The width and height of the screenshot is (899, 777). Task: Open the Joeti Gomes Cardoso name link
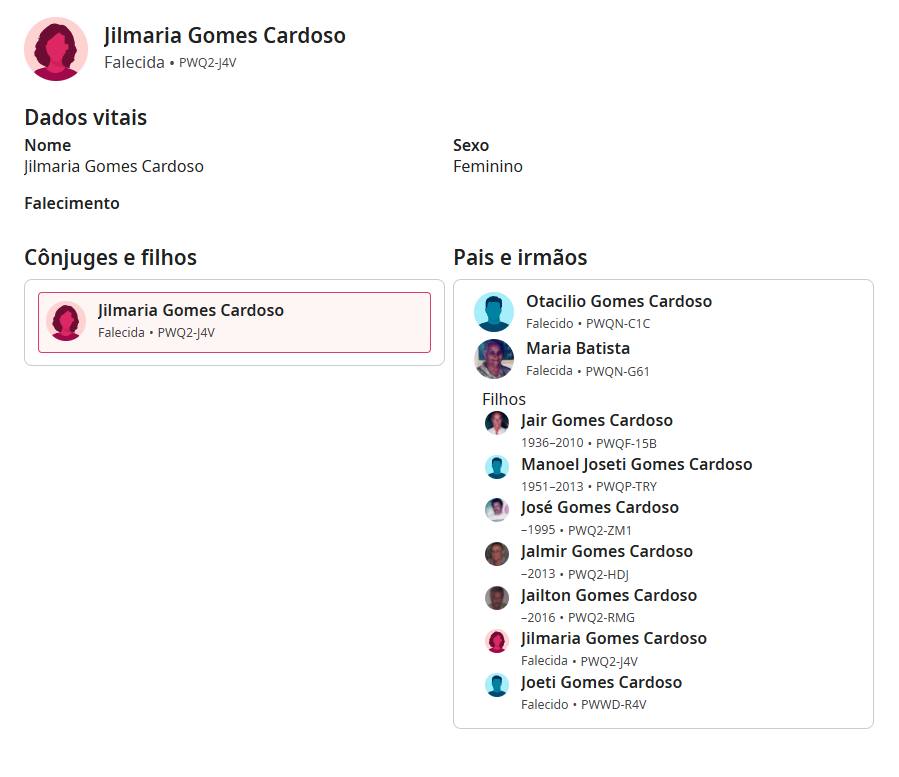(601, 682)
